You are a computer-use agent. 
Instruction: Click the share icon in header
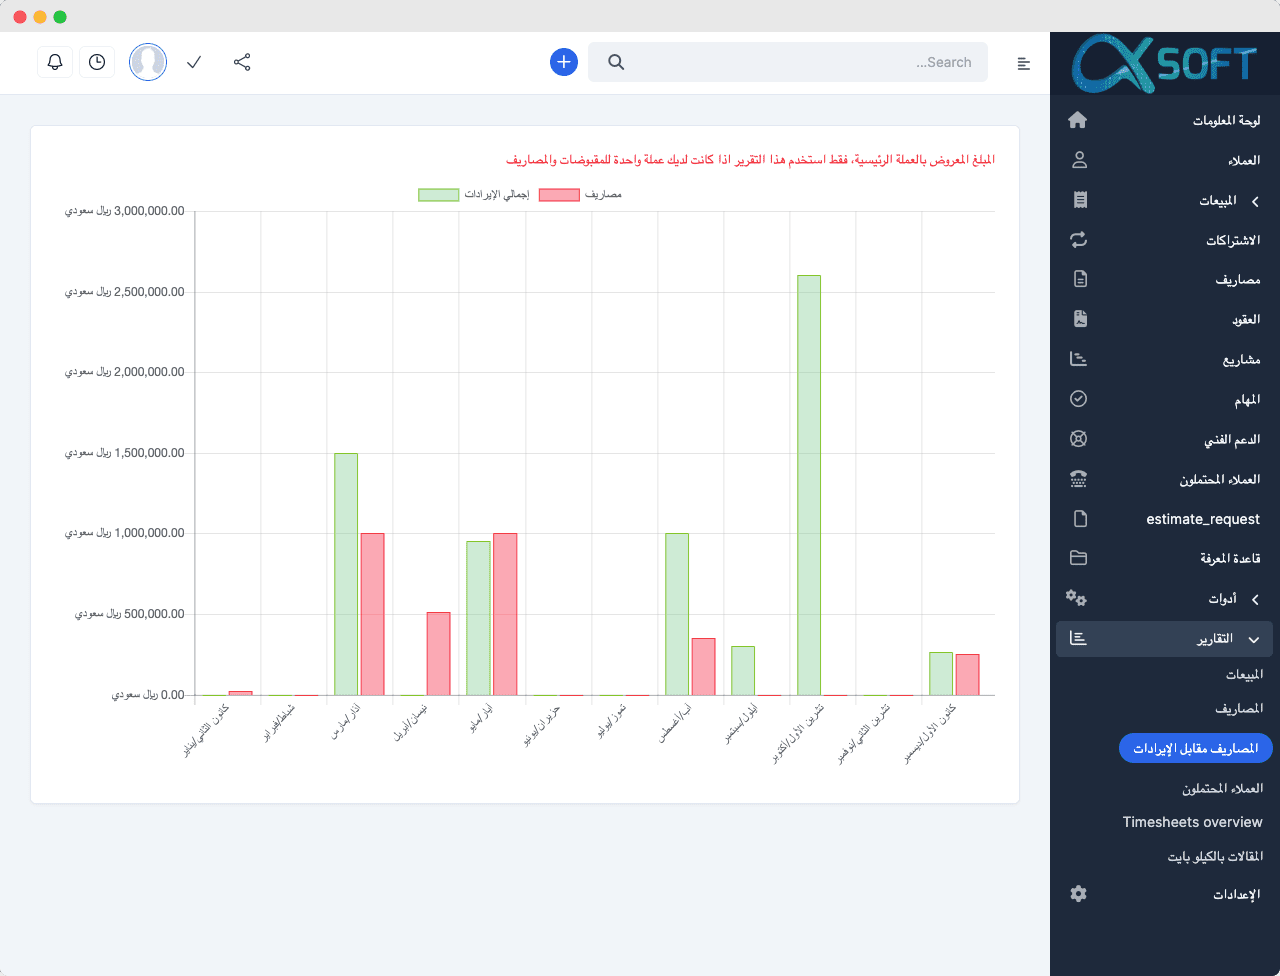pos(242,62)
